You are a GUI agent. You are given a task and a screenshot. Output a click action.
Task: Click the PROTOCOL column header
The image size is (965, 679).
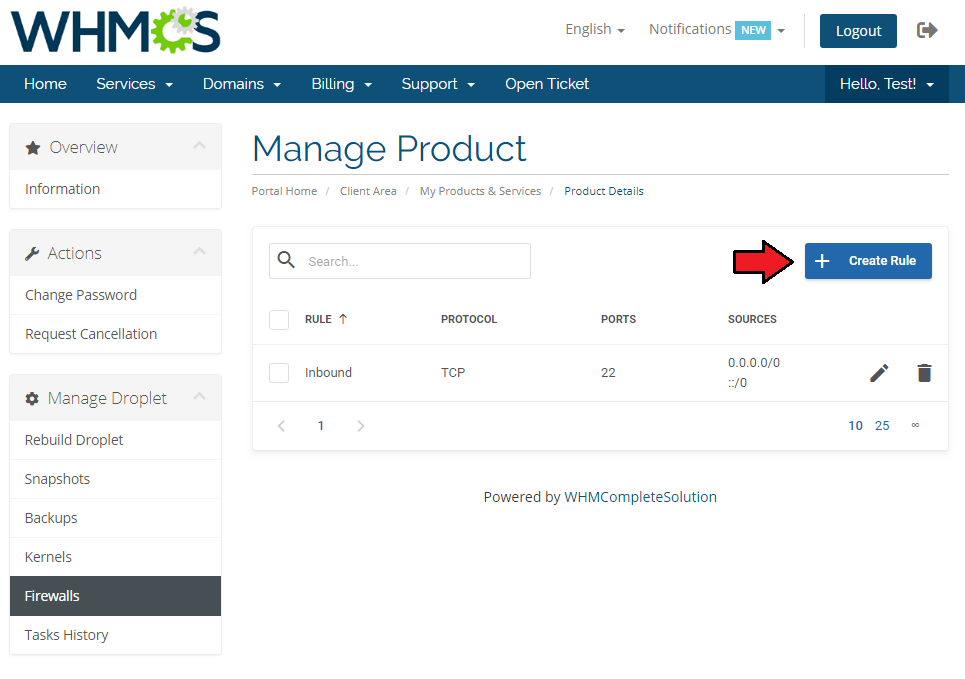point(469,319)
